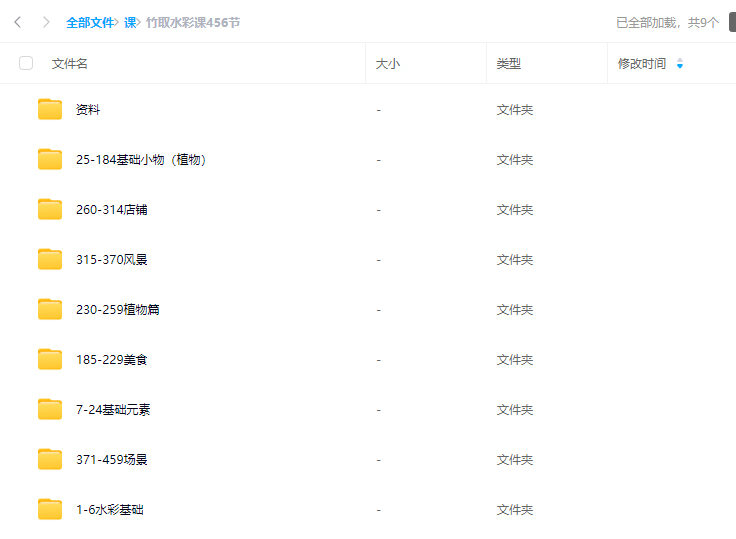Click the back navigation arrow
The image size is (736, 539).
pyautogui.click(x=18, y=22)
